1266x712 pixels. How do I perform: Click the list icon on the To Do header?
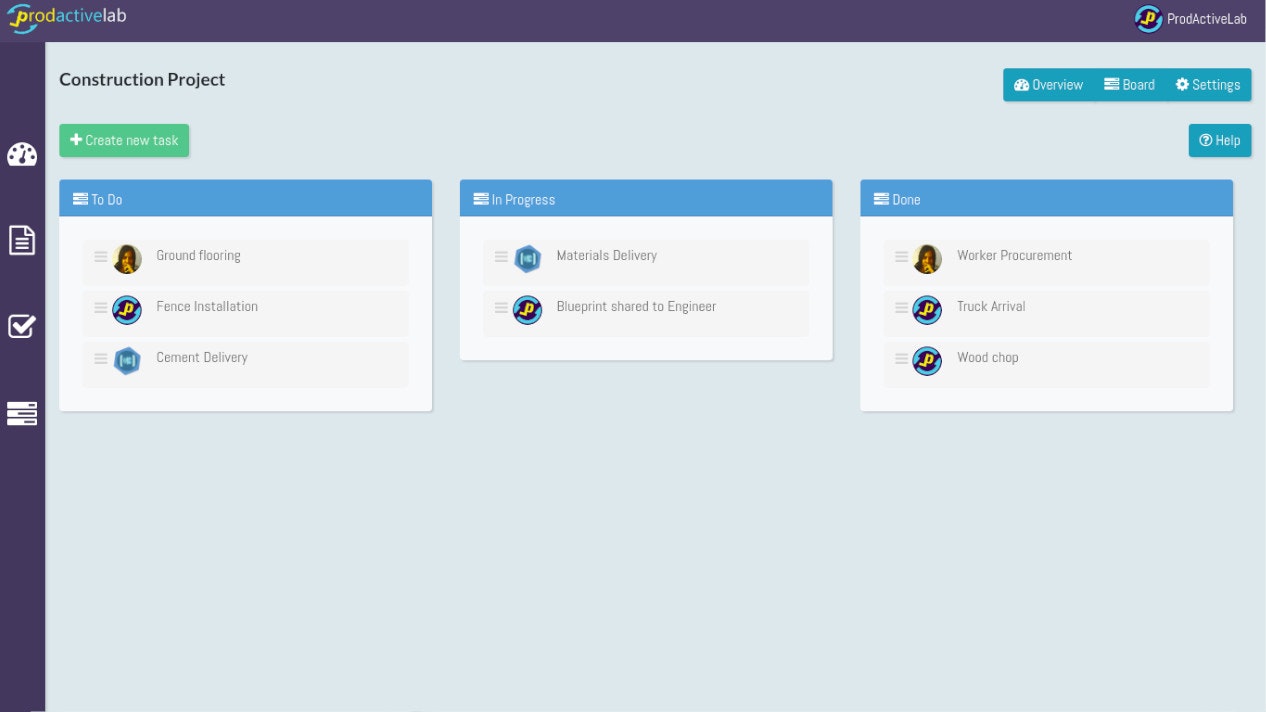click(x=80, y=198)
